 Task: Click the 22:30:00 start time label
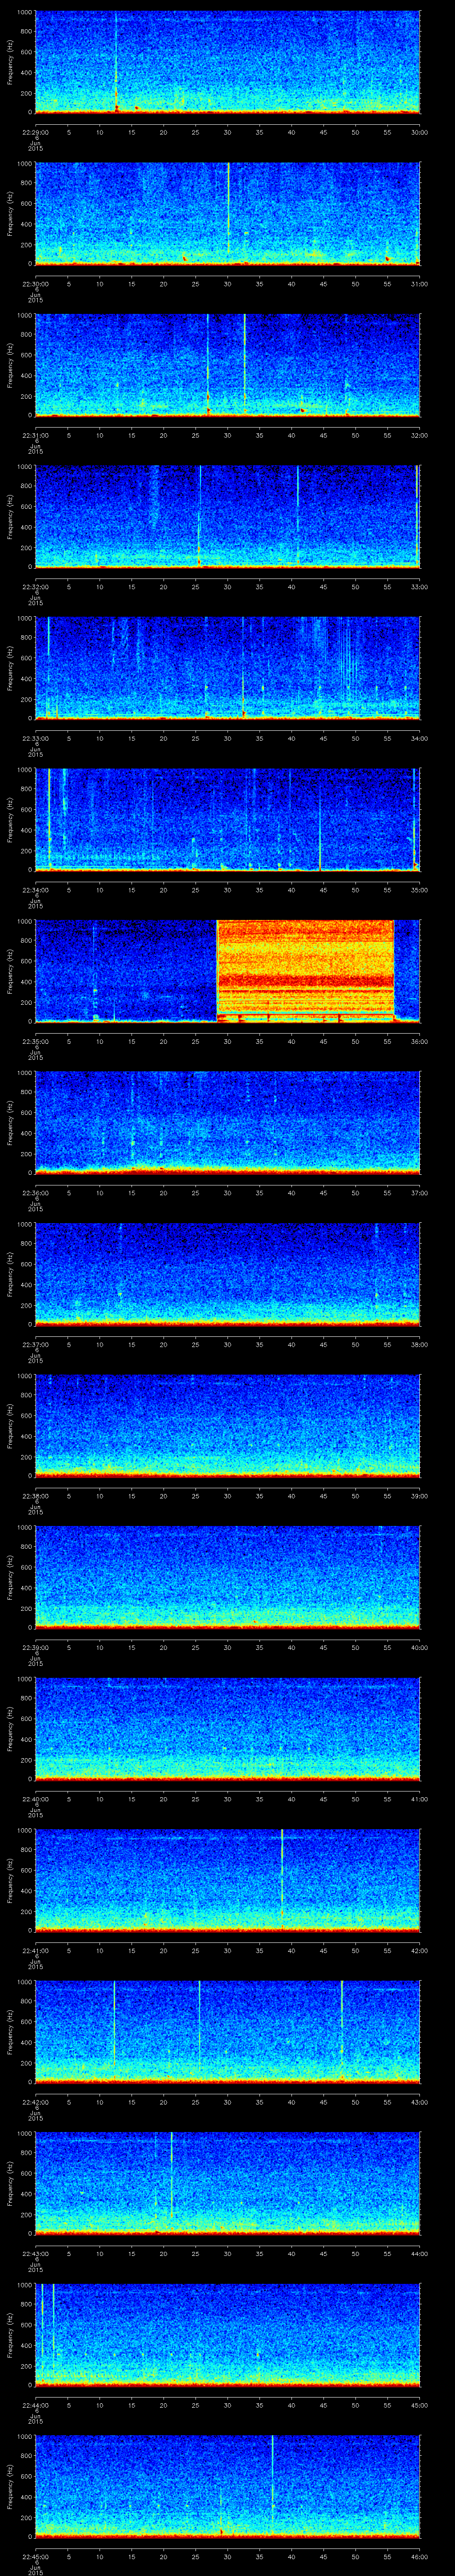point(35,284)
